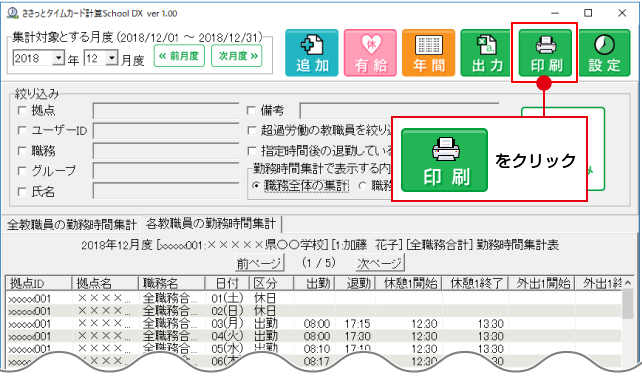This screenshot has width=642, height=377.
Task: Click the 出勤 column header
Action: (314, 283)
